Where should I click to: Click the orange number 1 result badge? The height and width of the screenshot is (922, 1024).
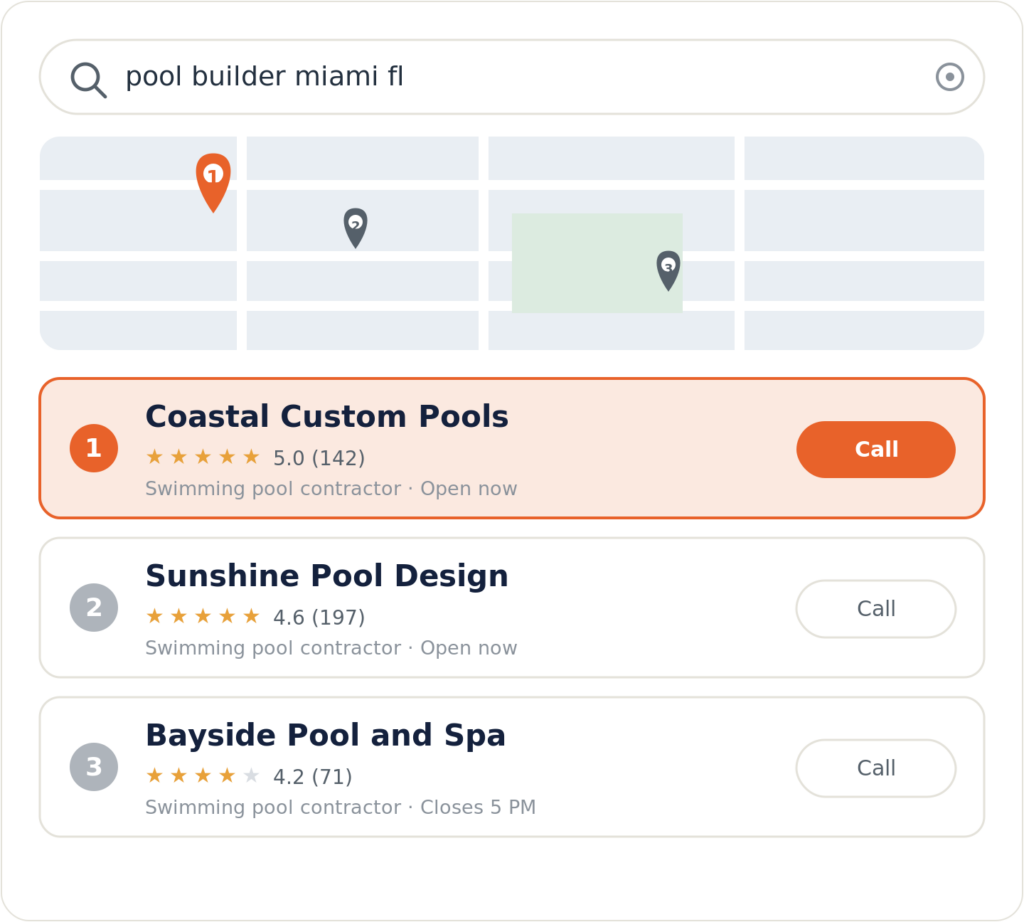pos(94,448)
